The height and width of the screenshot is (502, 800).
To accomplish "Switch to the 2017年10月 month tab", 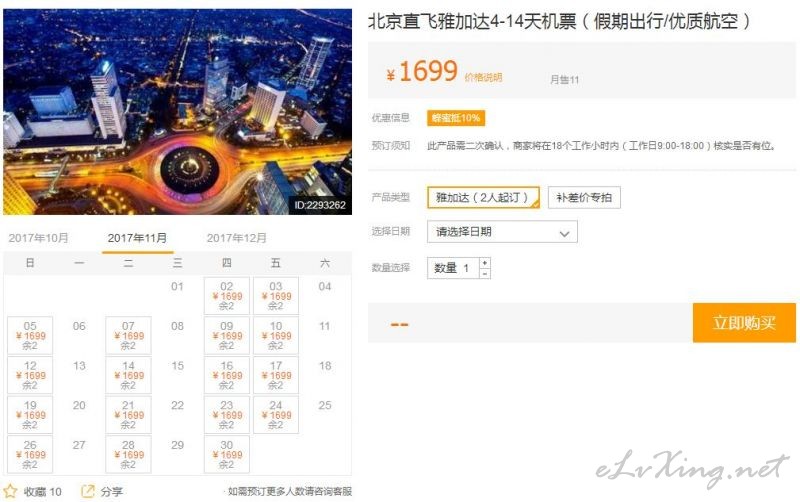I will point(38,238).
